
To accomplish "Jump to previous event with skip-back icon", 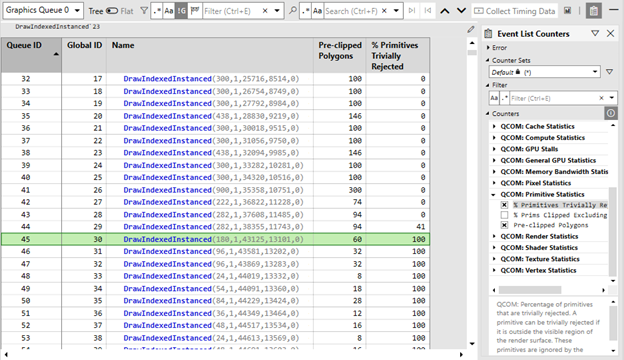I will [x=427, y=11].
